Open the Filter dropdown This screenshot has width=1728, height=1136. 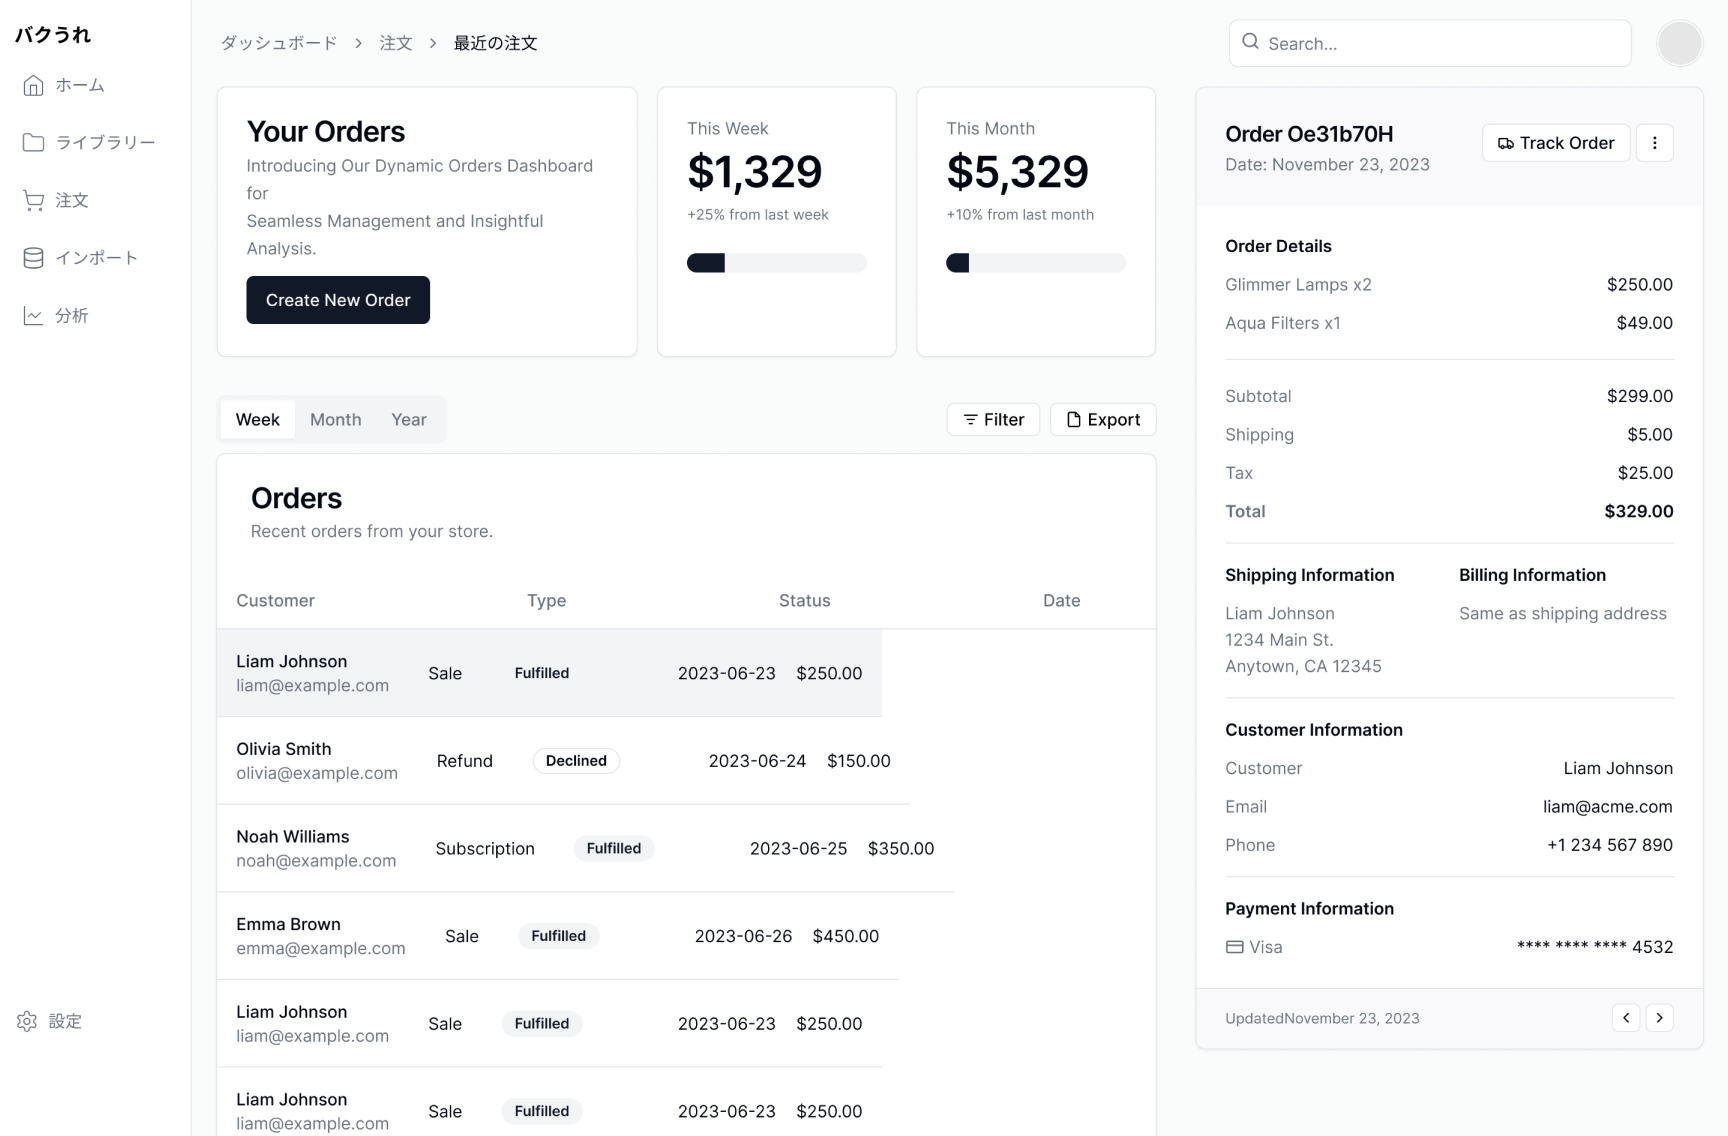coord(993,420)
